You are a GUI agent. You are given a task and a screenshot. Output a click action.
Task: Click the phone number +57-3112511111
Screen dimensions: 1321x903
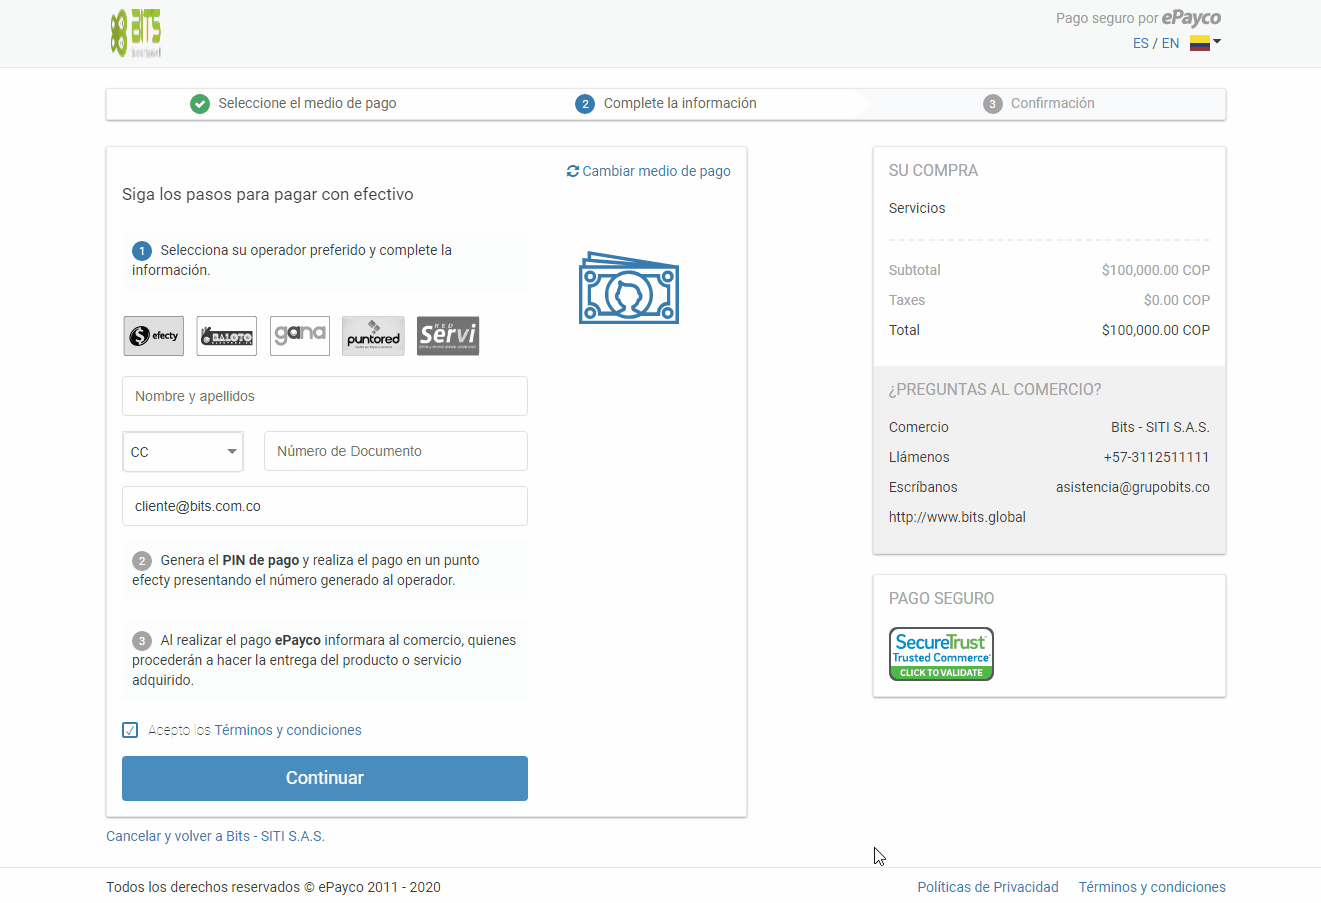[x=1156, y=457]
